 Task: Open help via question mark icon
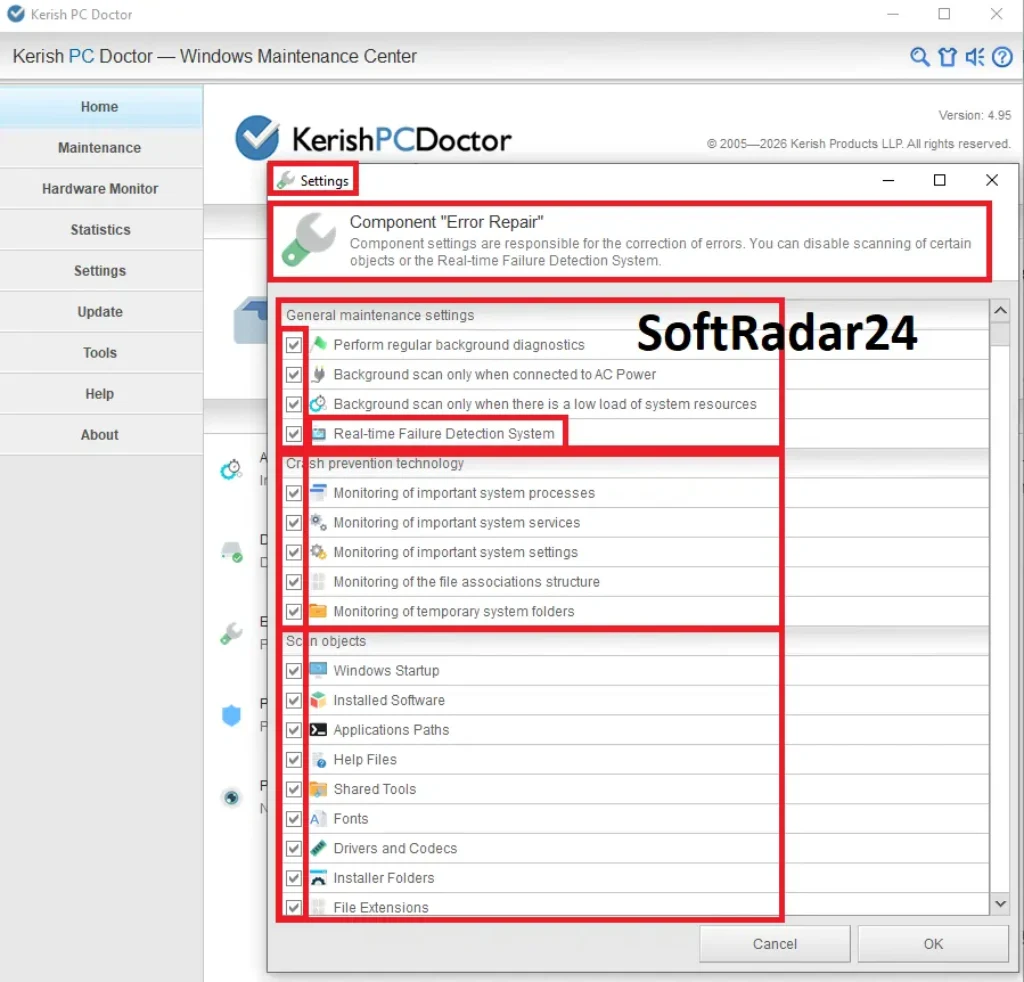tap(1002, 57)
